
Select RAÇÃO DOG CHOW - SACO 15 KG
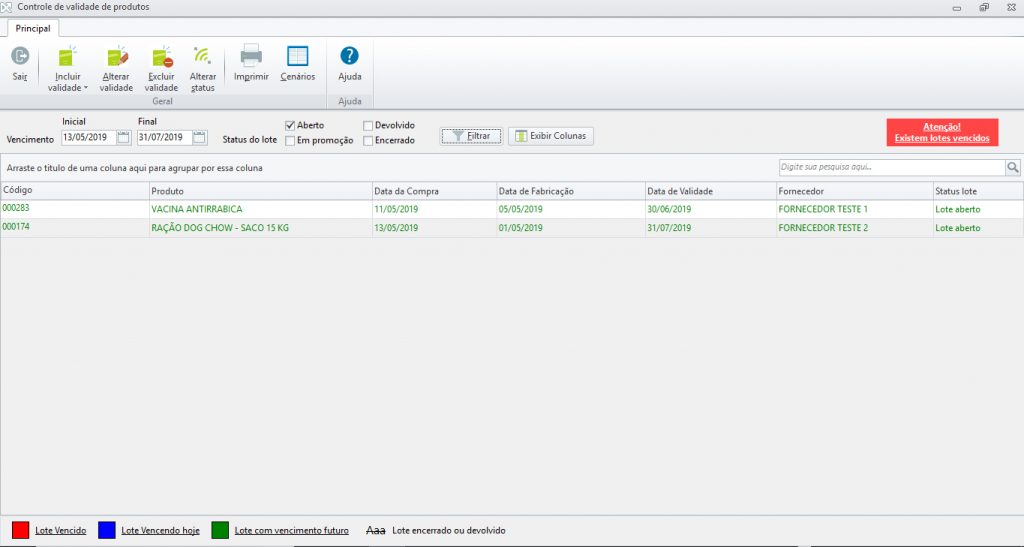(261, 228)
